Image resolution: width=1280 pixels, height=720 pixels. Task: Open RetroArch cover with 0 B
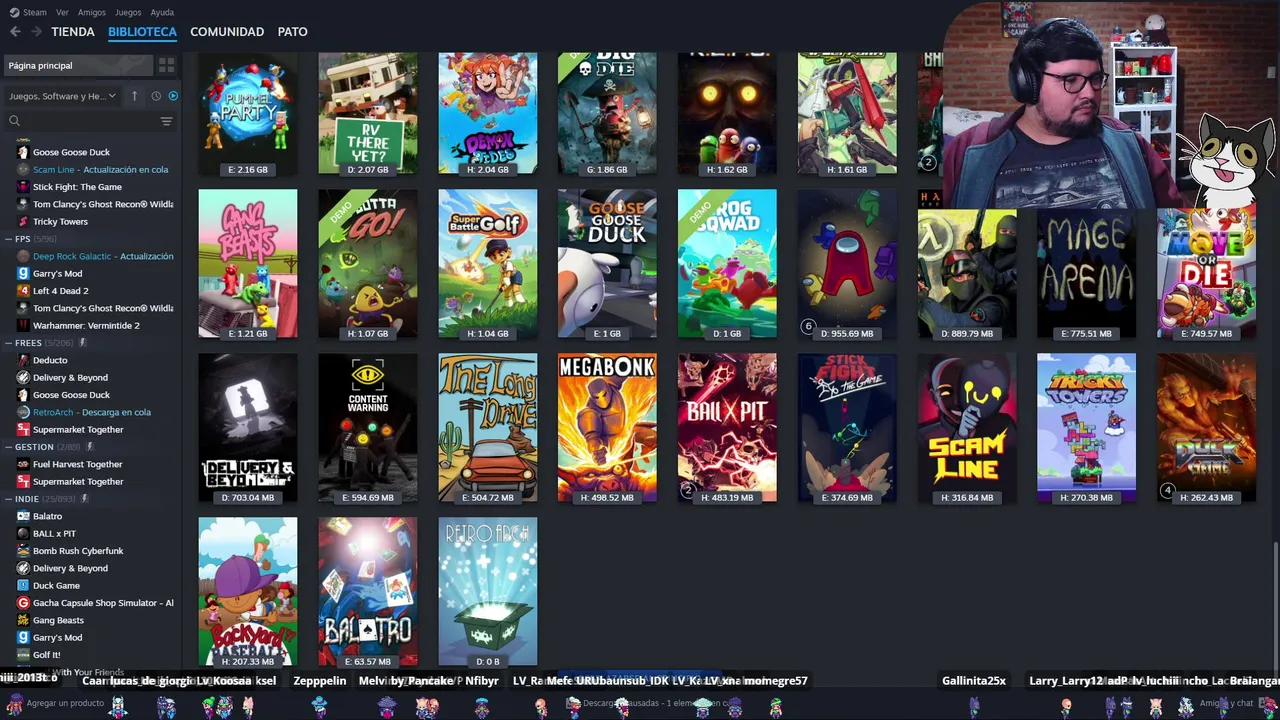pyautogui.click(x=488, y=591)
